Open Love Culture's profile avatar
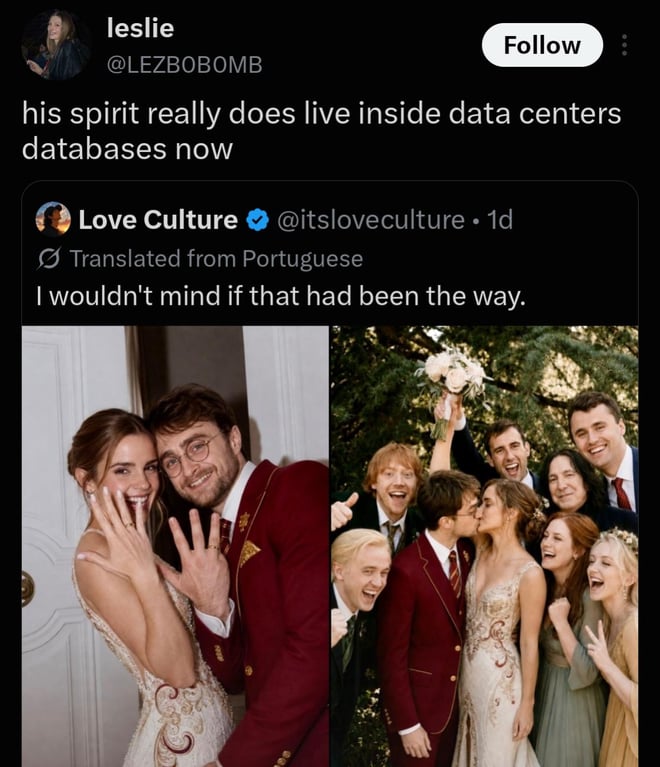The height and width of the screenshot is (767, 660). pyautogui.click(x=53, y=219)
